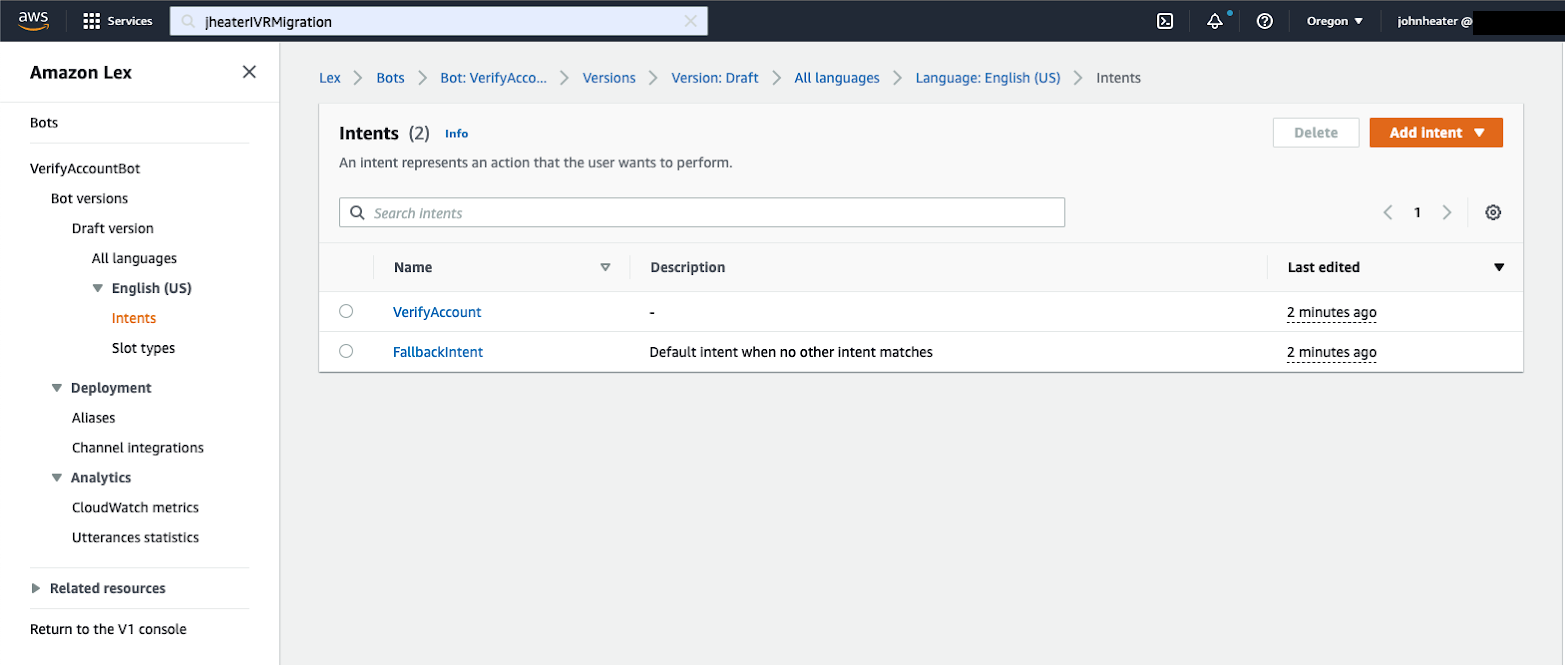Click the AWS logo home icon
This screenshot has height=665, width=1565.
(x=35, y=20)
